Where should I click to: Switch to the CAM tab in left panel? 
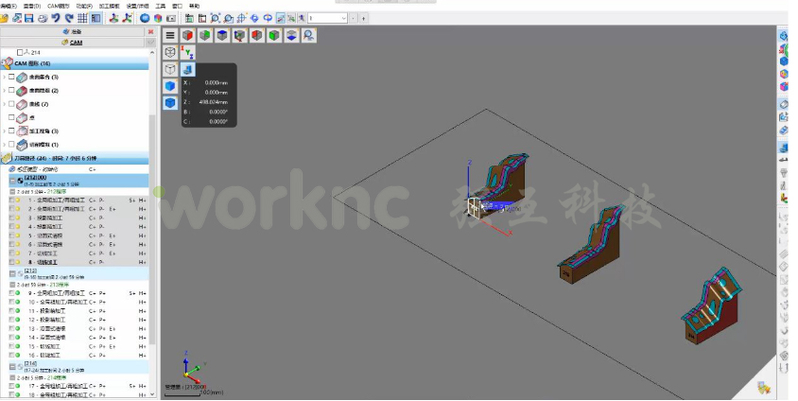[x=76, y=42]
